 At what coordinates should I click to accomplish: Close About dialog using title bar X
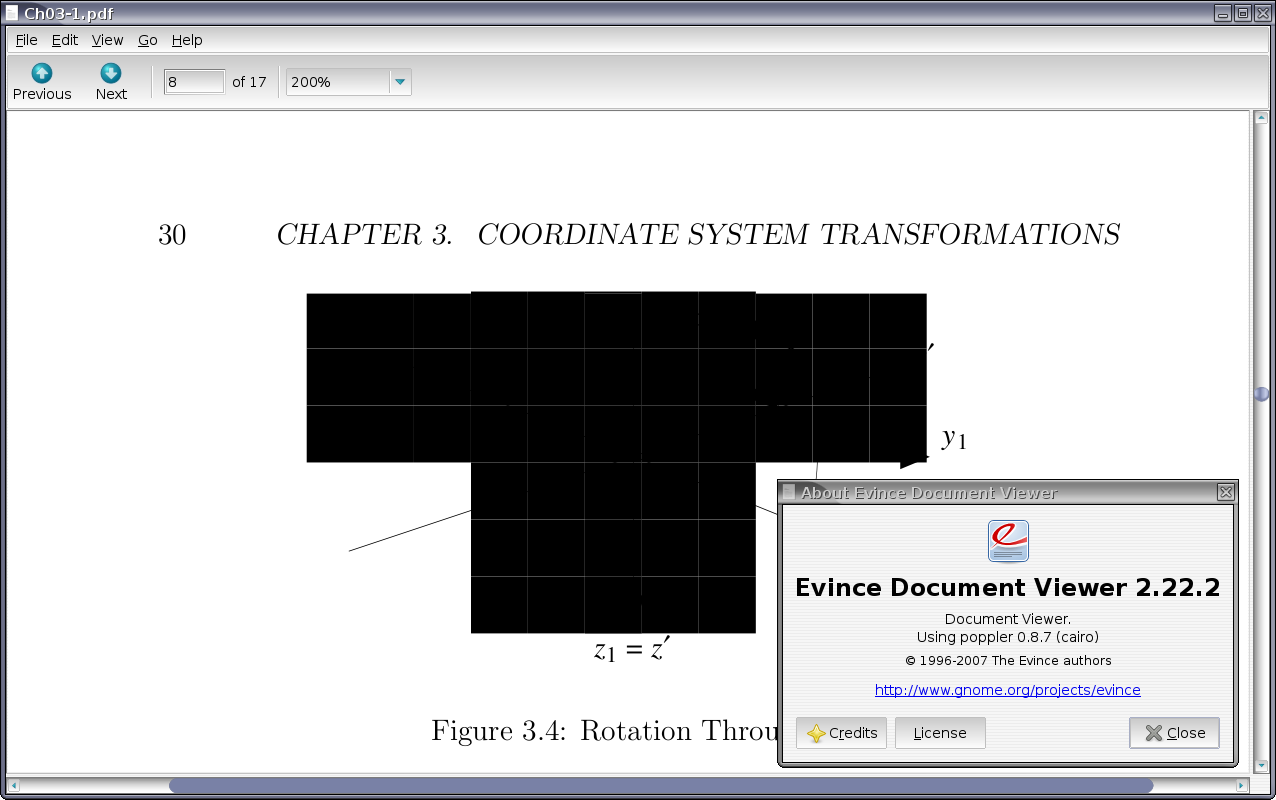click(1225, 492)
